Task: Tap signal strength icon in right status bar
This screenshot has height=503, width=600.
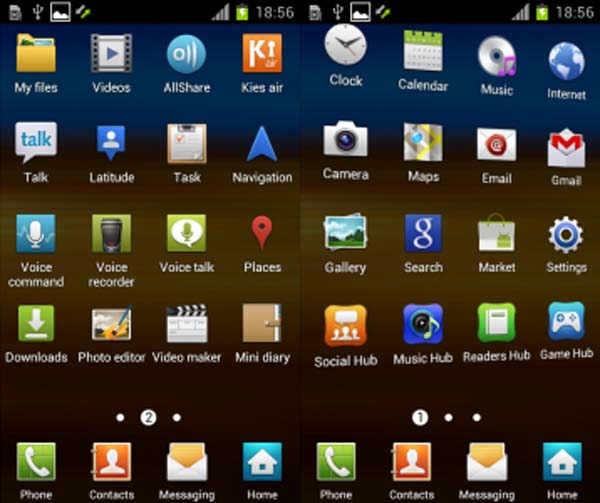Action: coord(521,12)
